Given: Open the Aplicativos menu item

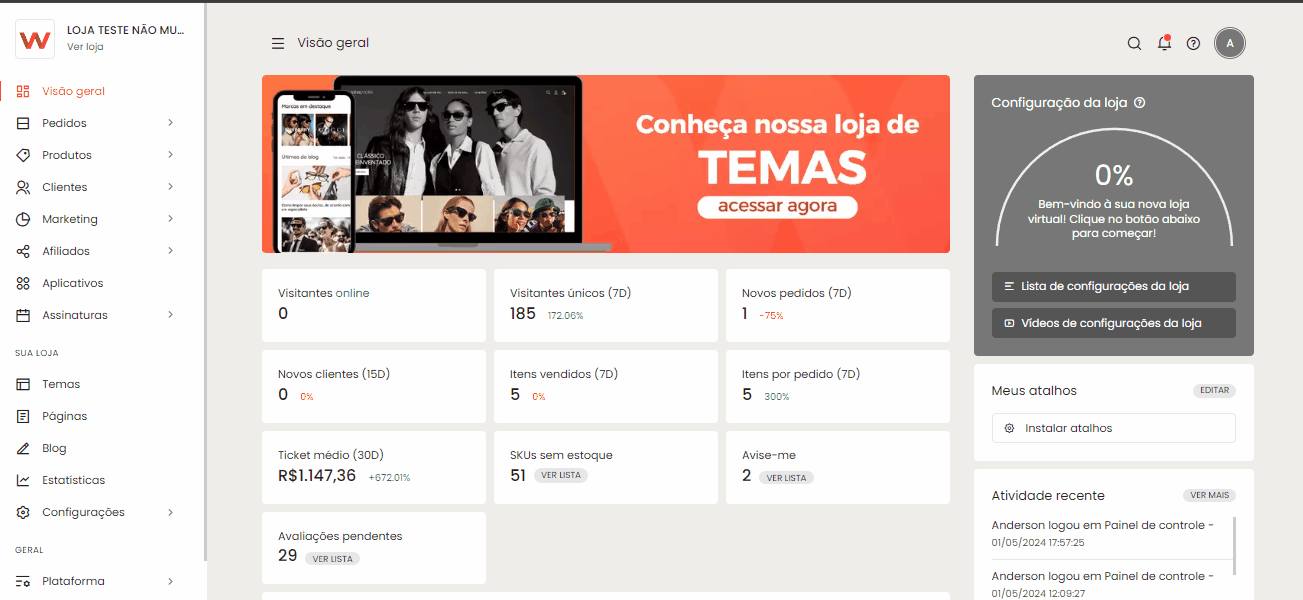Looking at the screenshot, I should 72,283.
